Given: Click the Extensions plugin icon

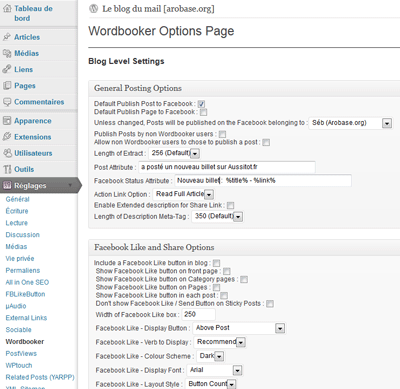Looking at the screenshot, I should (x=7, y=137).
